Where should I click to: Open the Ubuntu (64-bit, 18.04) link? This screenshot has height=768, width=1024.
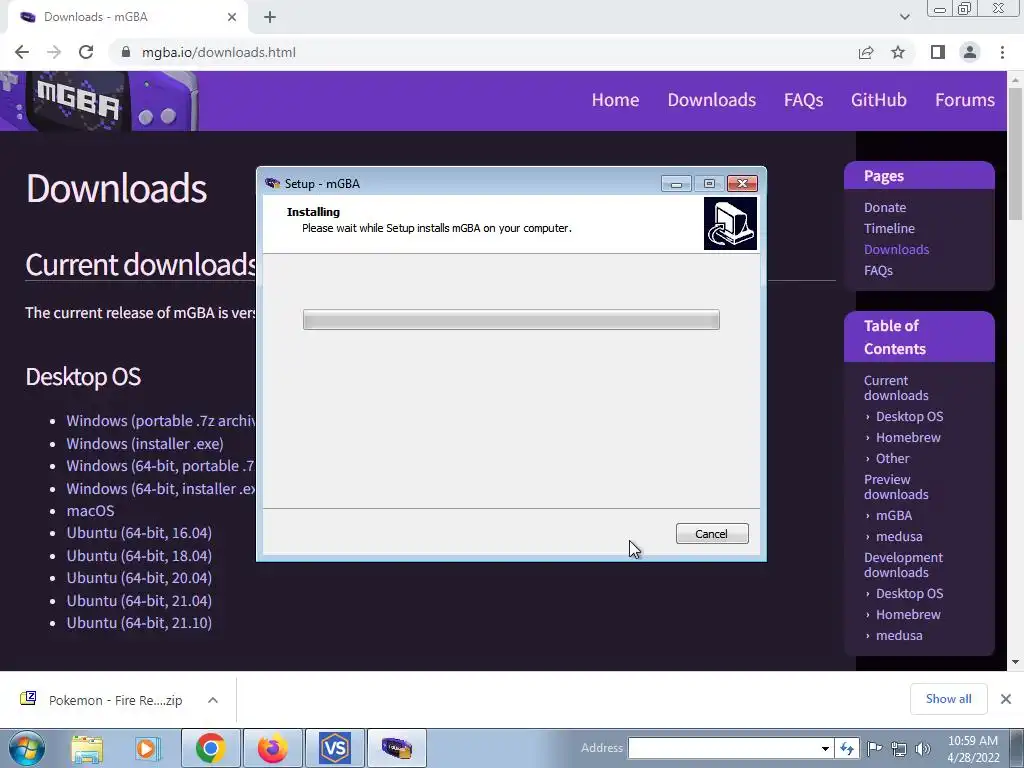click(139, 556)
